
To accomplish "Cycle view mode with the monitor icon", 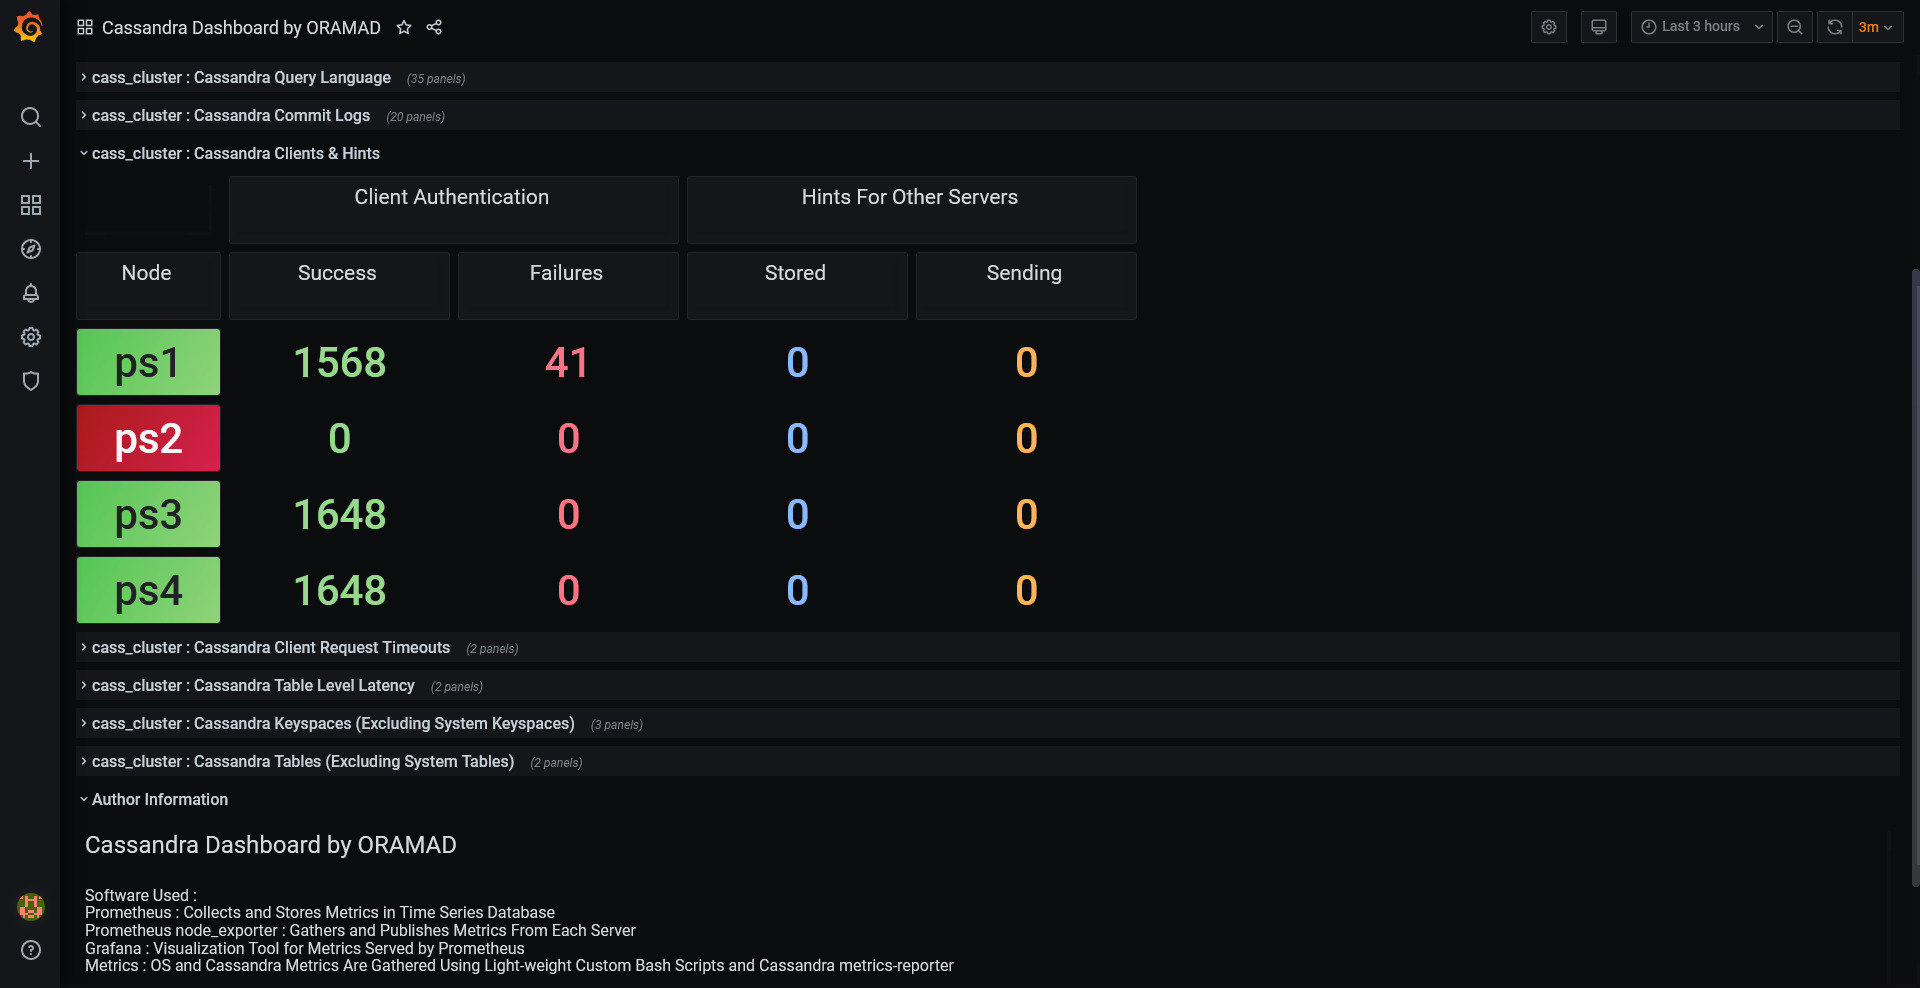I will tap(1599, 27).
